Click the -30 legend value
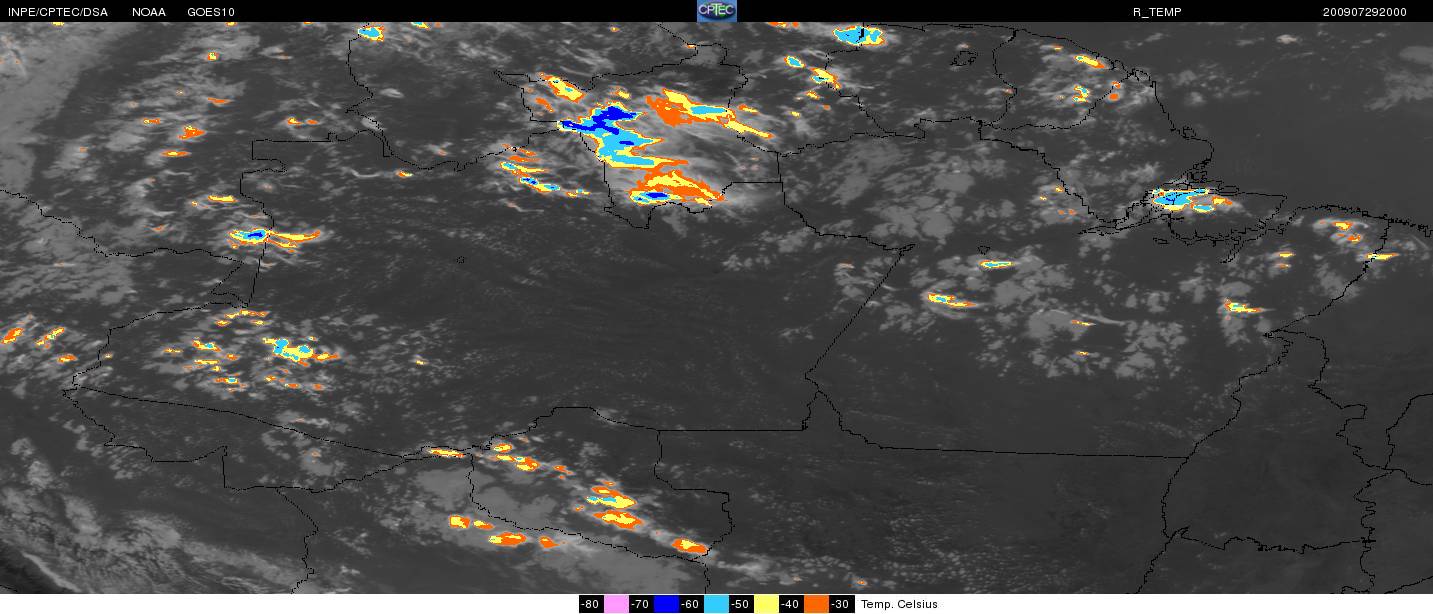The width and height of the screenshot is (1433, 614). [842, 604]
